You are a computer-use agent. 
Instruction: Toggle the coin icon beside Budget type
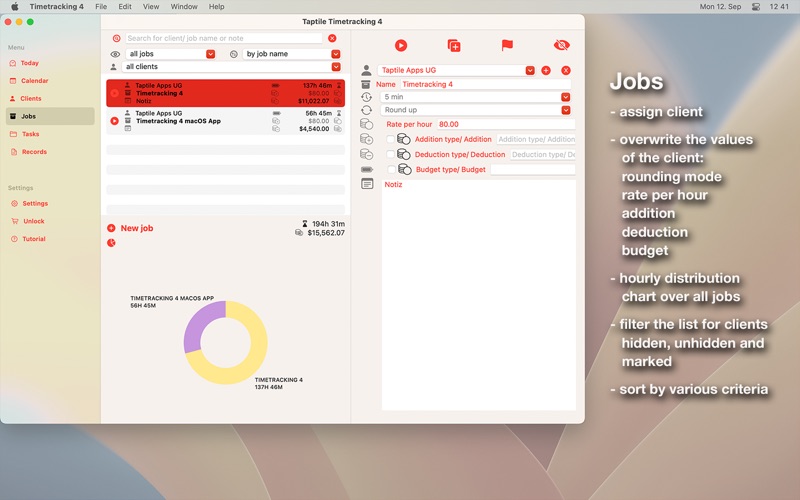(x=405, y=169)
